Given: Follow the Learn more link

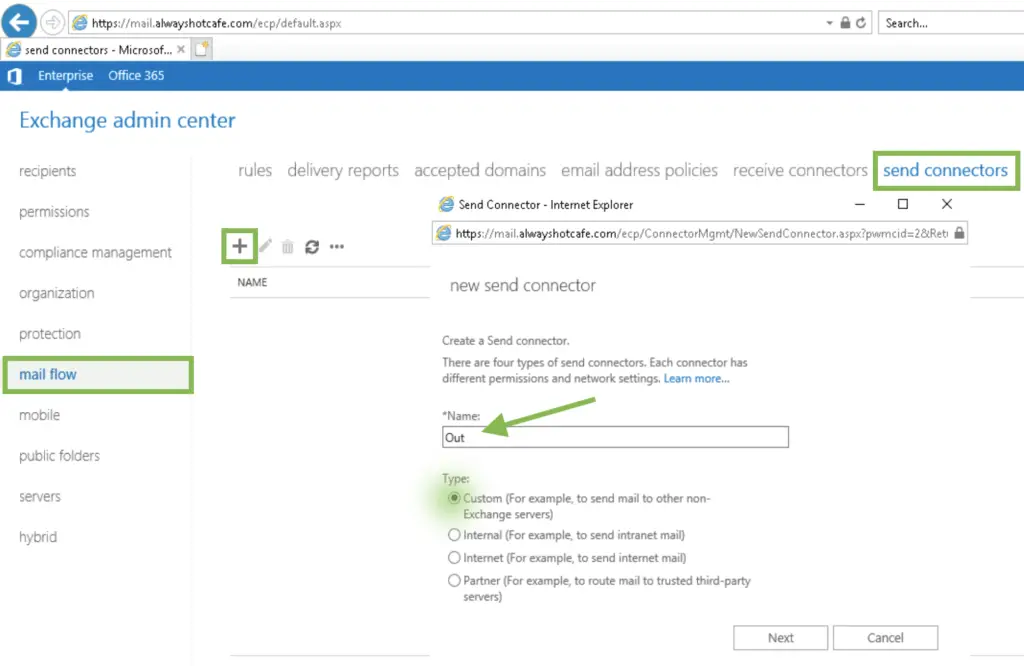Looking at the screenshot, I should 696,379.
